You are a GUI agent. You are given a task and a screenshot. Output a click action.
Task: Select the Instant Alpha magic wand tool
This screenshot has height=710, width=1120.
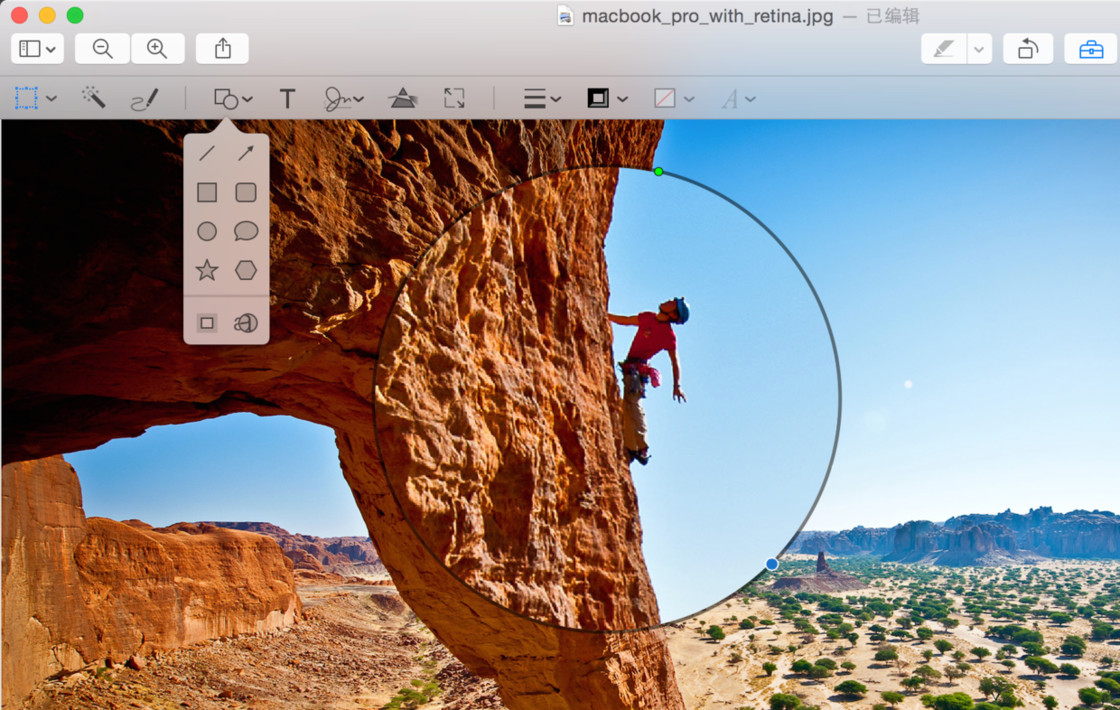94,98
